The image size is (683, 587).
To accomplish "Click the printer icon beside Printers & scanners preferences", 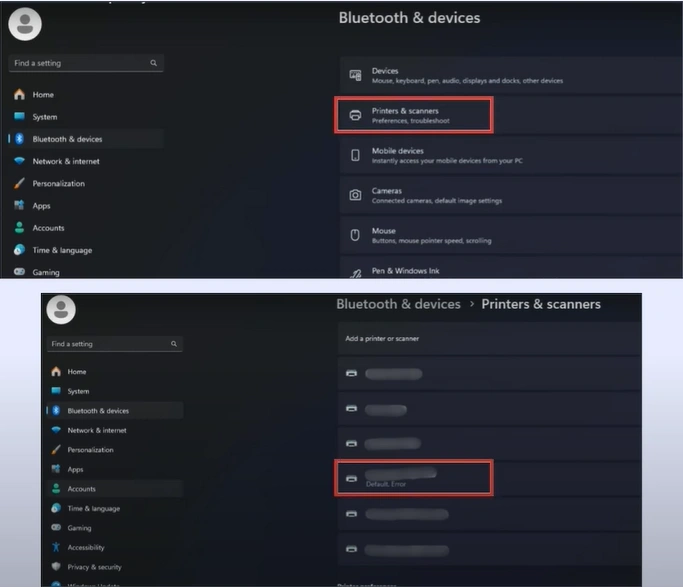I will point(355,116).
